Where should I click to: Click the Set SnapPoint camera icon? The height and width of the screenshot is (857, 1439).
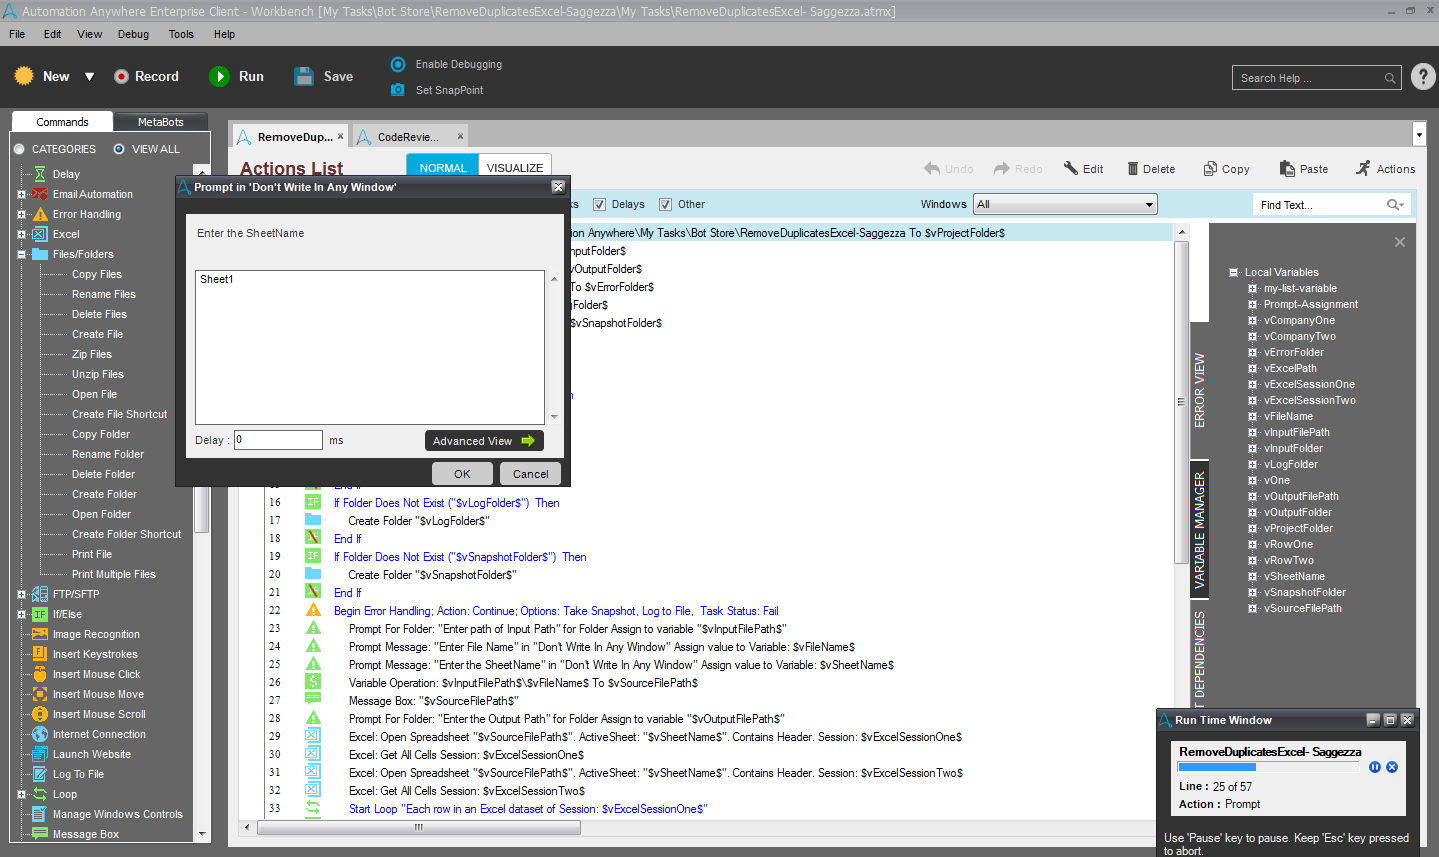(x=397, y=90)
